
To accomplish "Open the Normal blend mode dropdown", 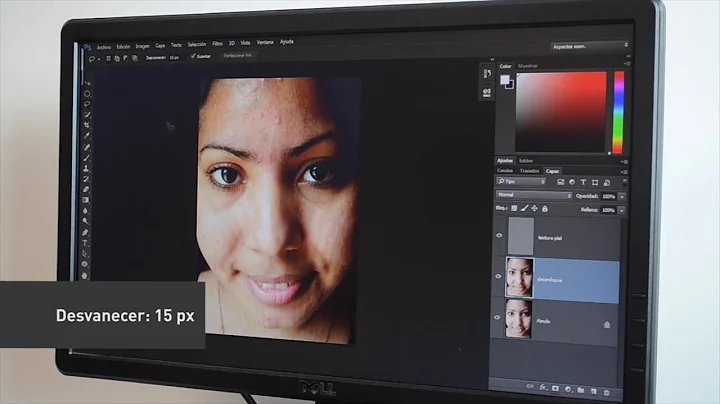I will [x=534, y=195].
